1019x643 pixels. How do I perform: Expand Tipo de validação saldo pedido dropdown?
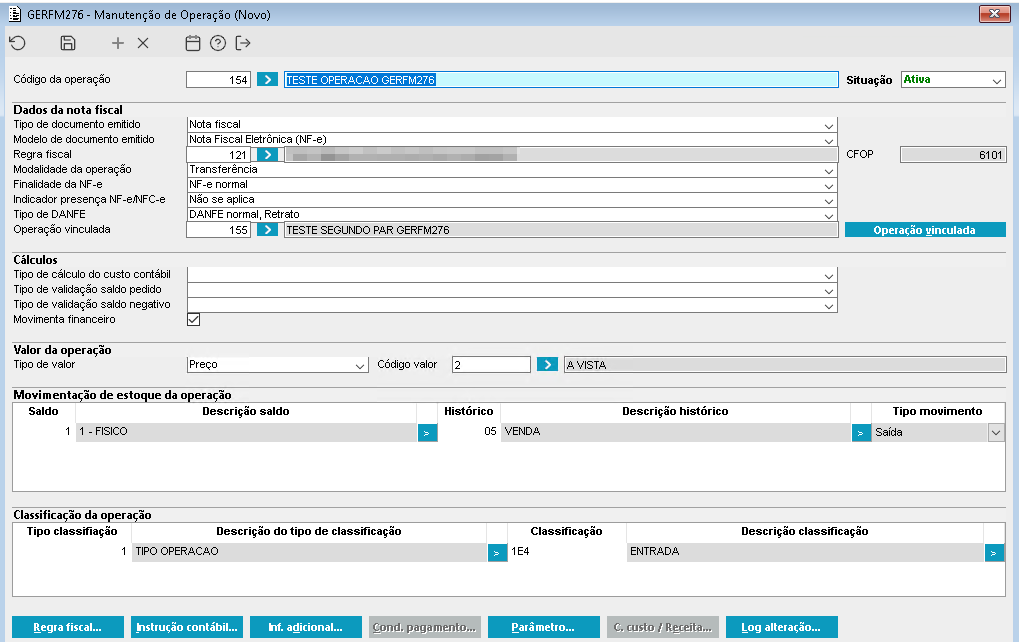pos(829,291)
